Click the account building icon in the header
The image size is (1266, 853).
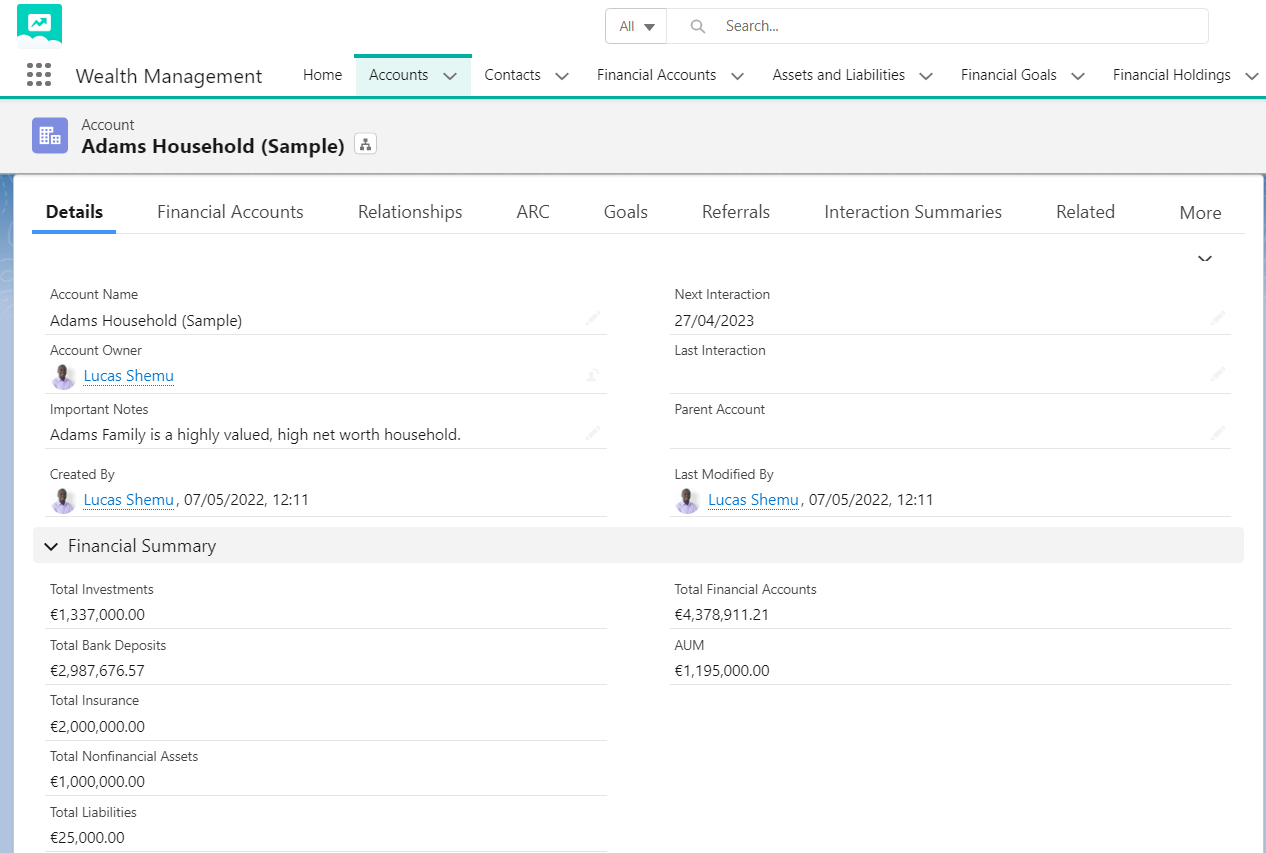click(50, 135)
